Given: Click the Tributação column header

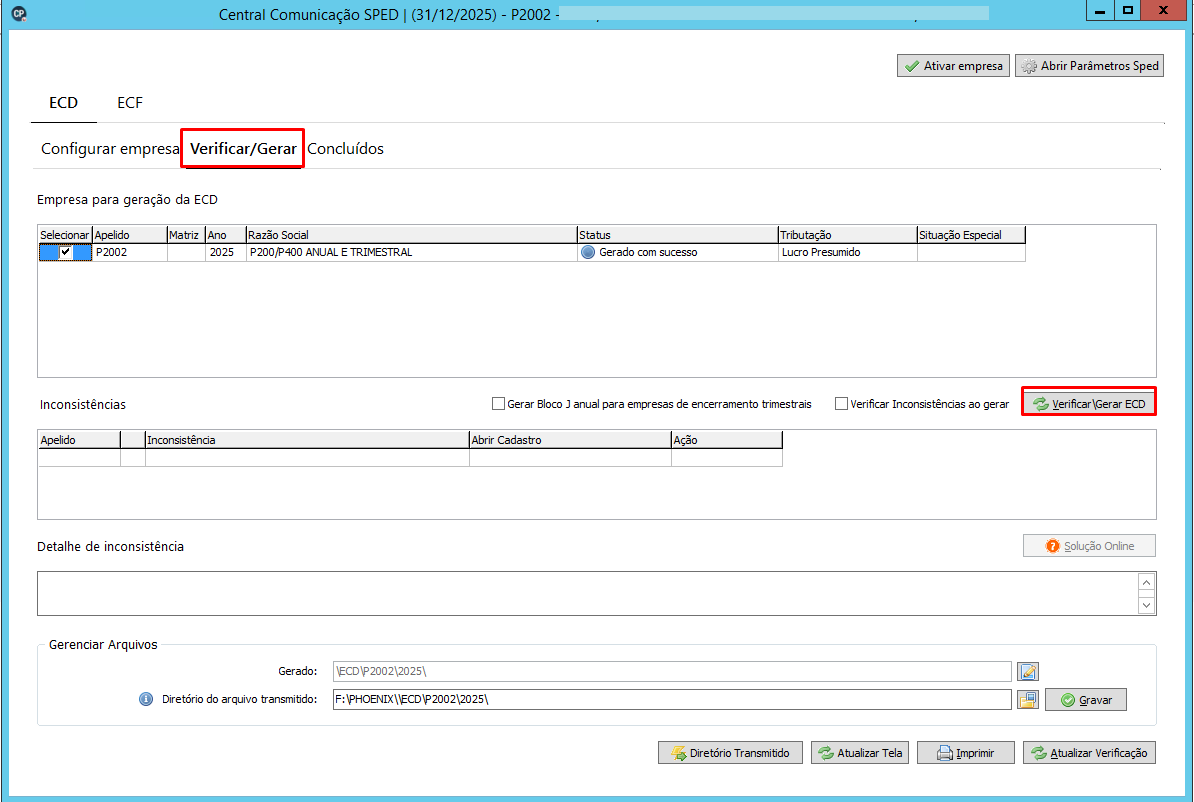Looking at the screenshot, I should [847, 235].
